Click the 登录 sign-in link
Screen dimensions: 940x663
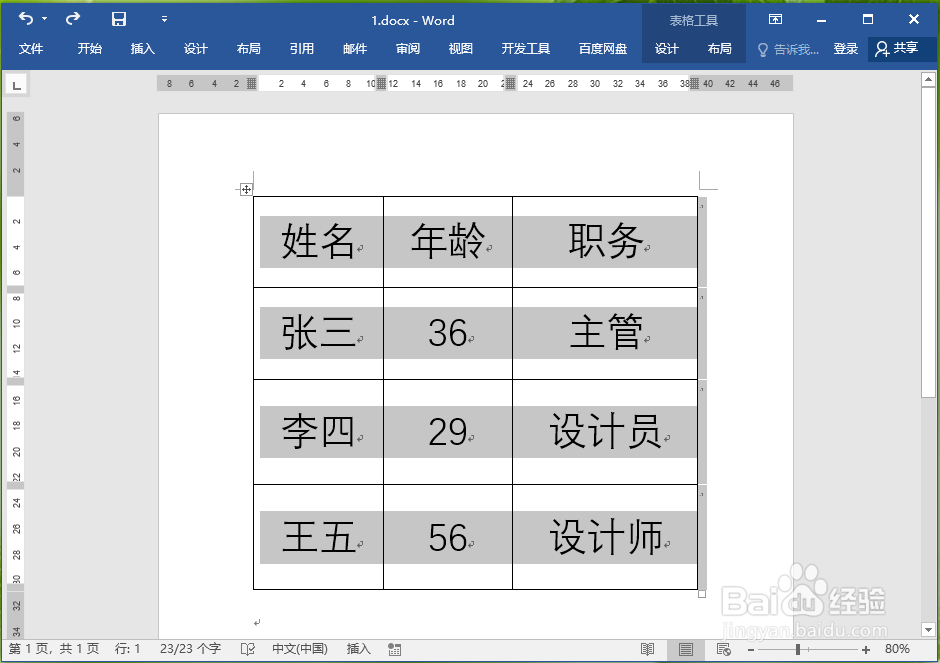coord(847,47)
